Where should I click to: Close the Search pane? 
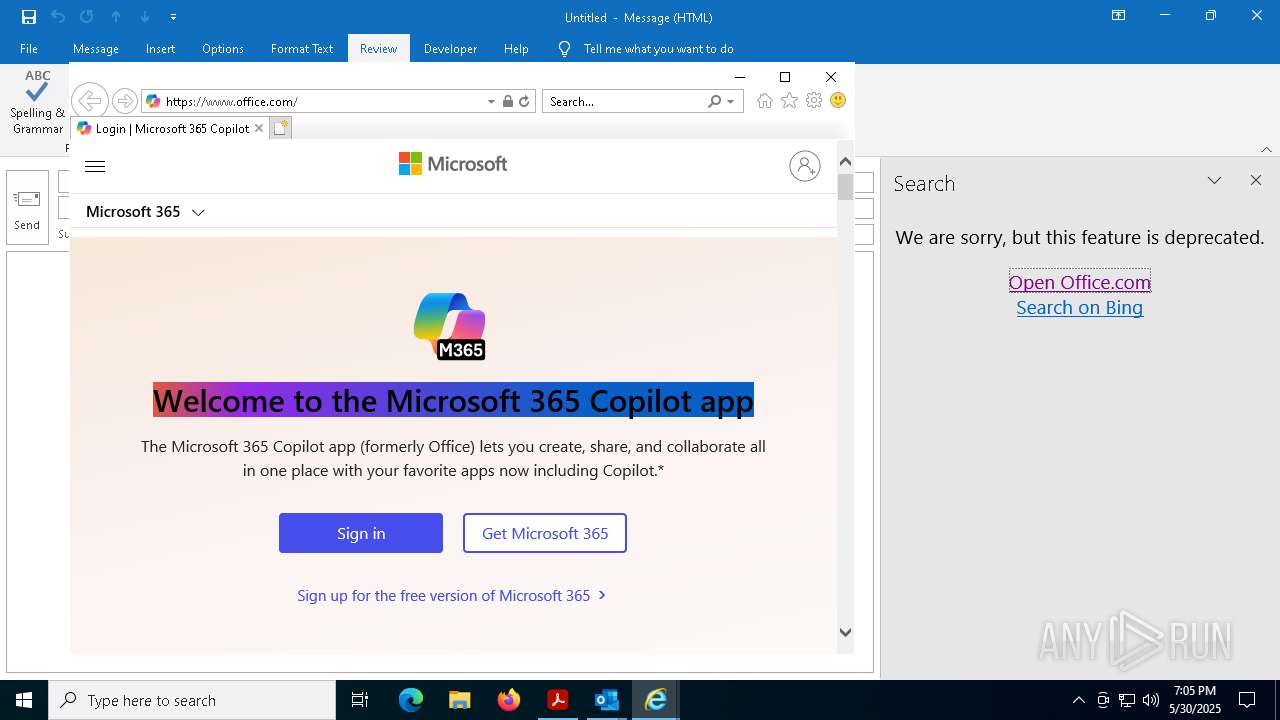pos(1256,180)
